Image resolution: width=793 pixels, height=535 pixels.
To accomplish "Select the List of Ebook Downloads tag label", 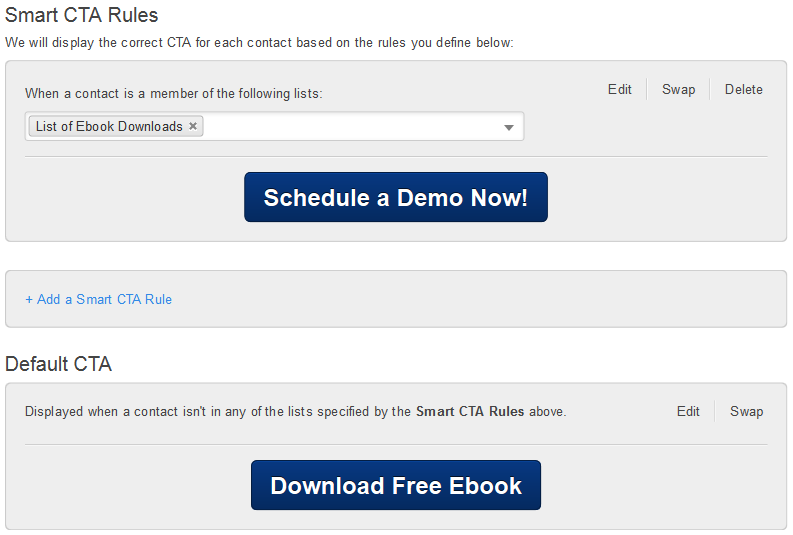I will click(109, 126).
